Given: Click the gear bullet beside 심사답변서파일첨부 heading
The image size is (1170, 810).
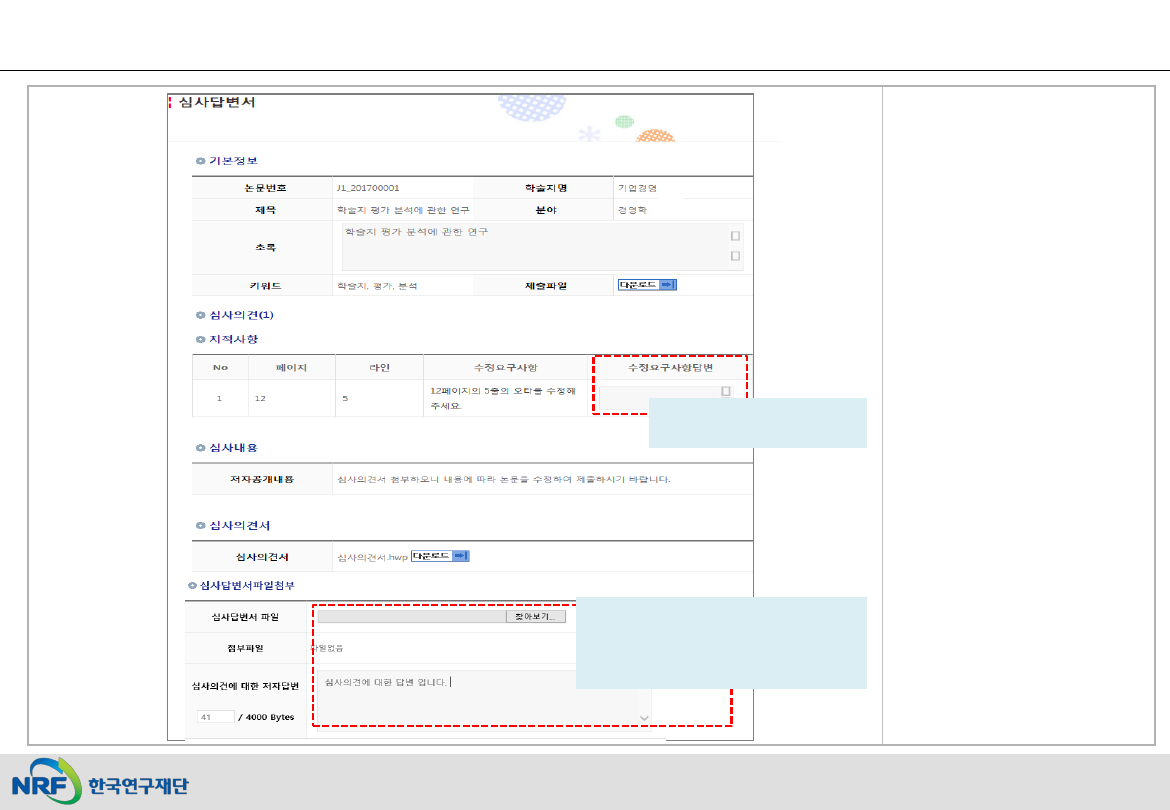Looking at the screenshot, I should (193, 585).
